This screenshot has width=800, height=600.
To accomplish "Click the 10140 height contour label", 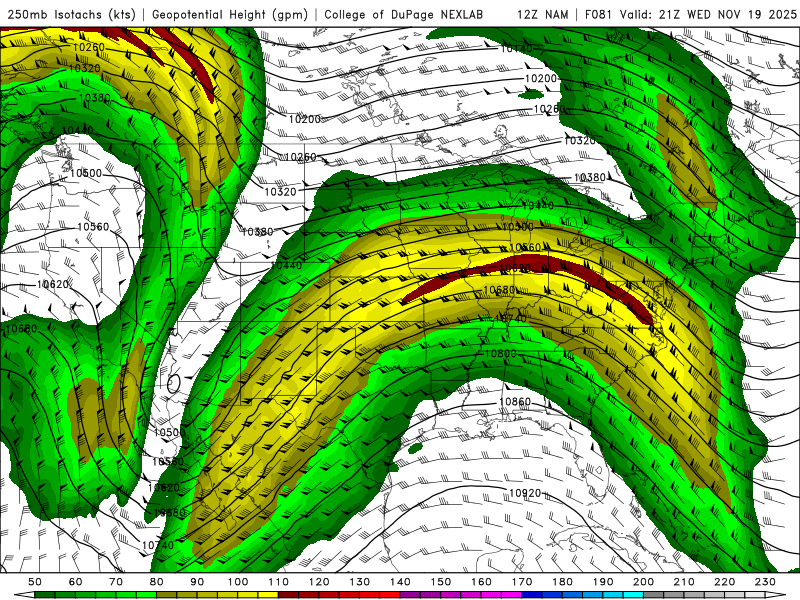I will click(516, 48).
